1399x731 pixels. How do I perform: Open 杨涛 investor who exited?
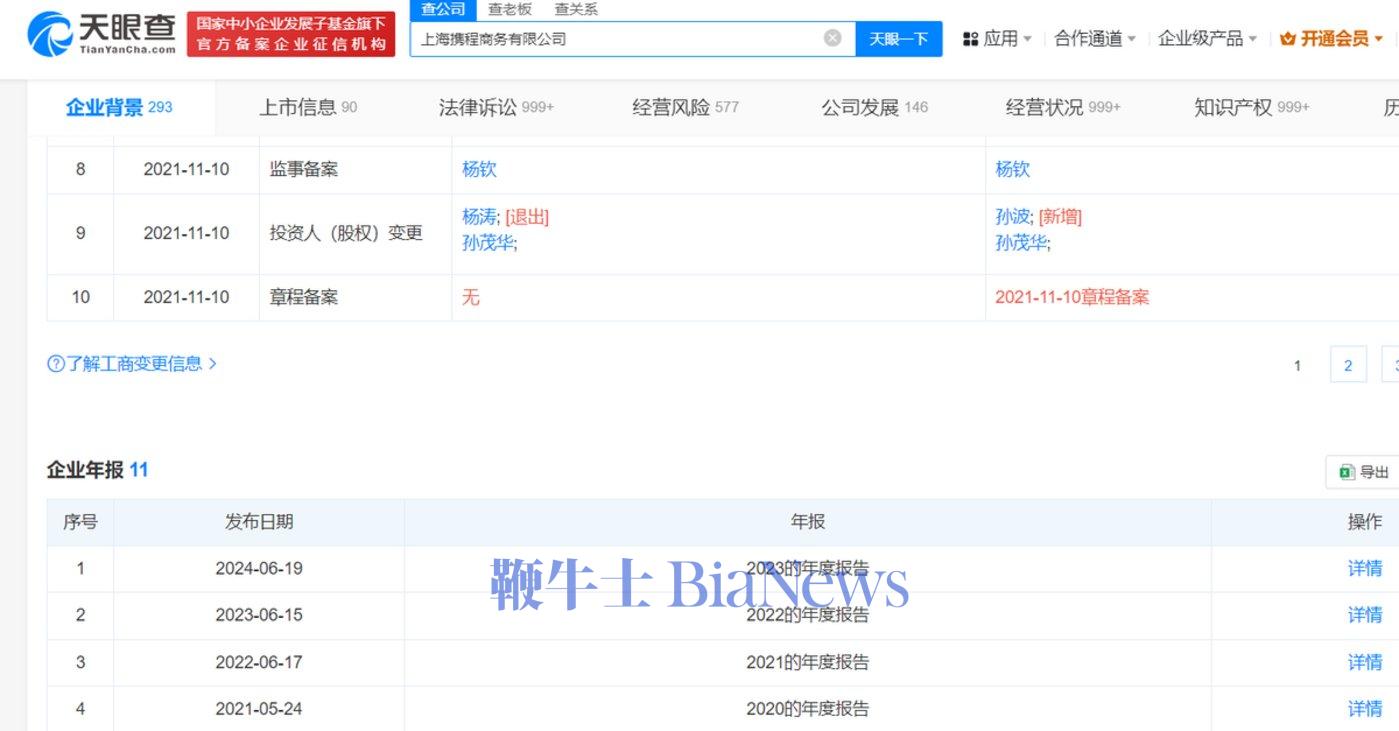pyautogui.click(x=478, y=217)
